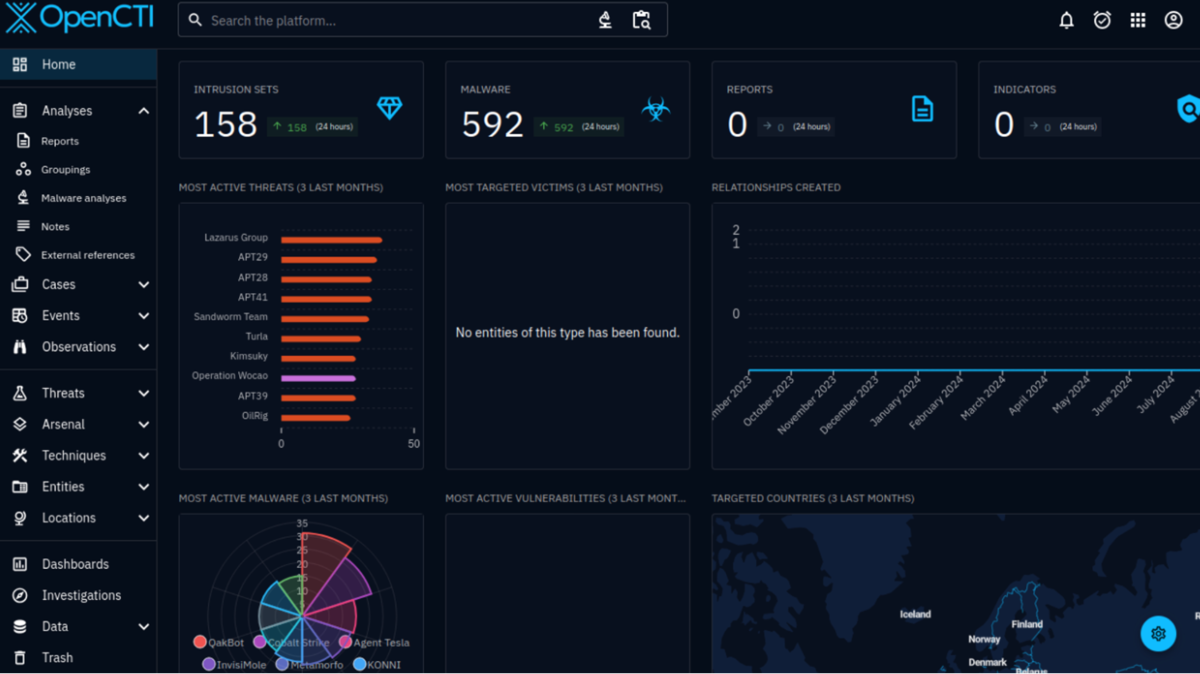
Task: Click the 158 Intrusion Sets count
Action: pos(226,125)
